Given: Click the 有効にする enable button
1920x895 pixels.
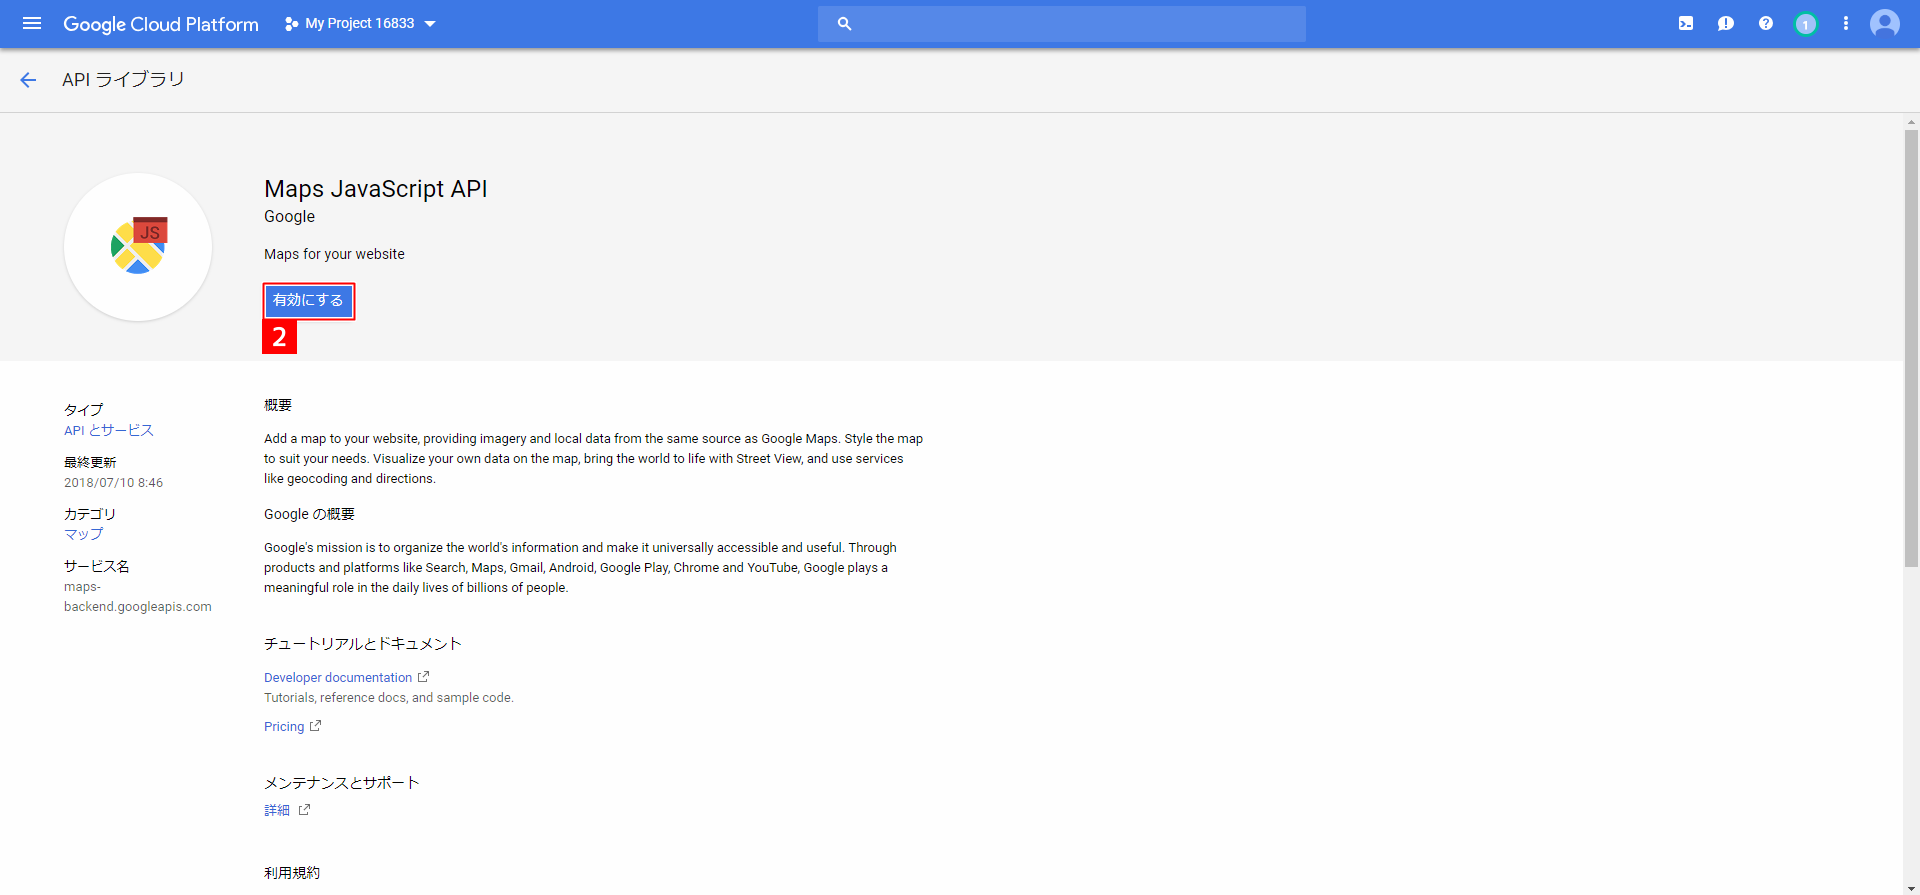Looking at the screenshot, I should pyautogui.click(x=309, y=300).
